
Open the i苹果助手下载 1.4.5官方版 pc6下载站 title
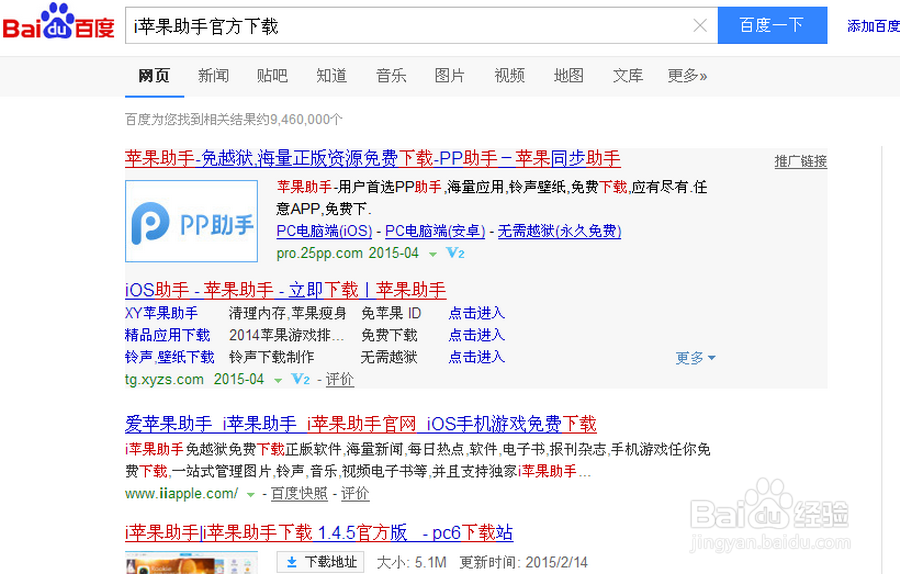(319, 533)
